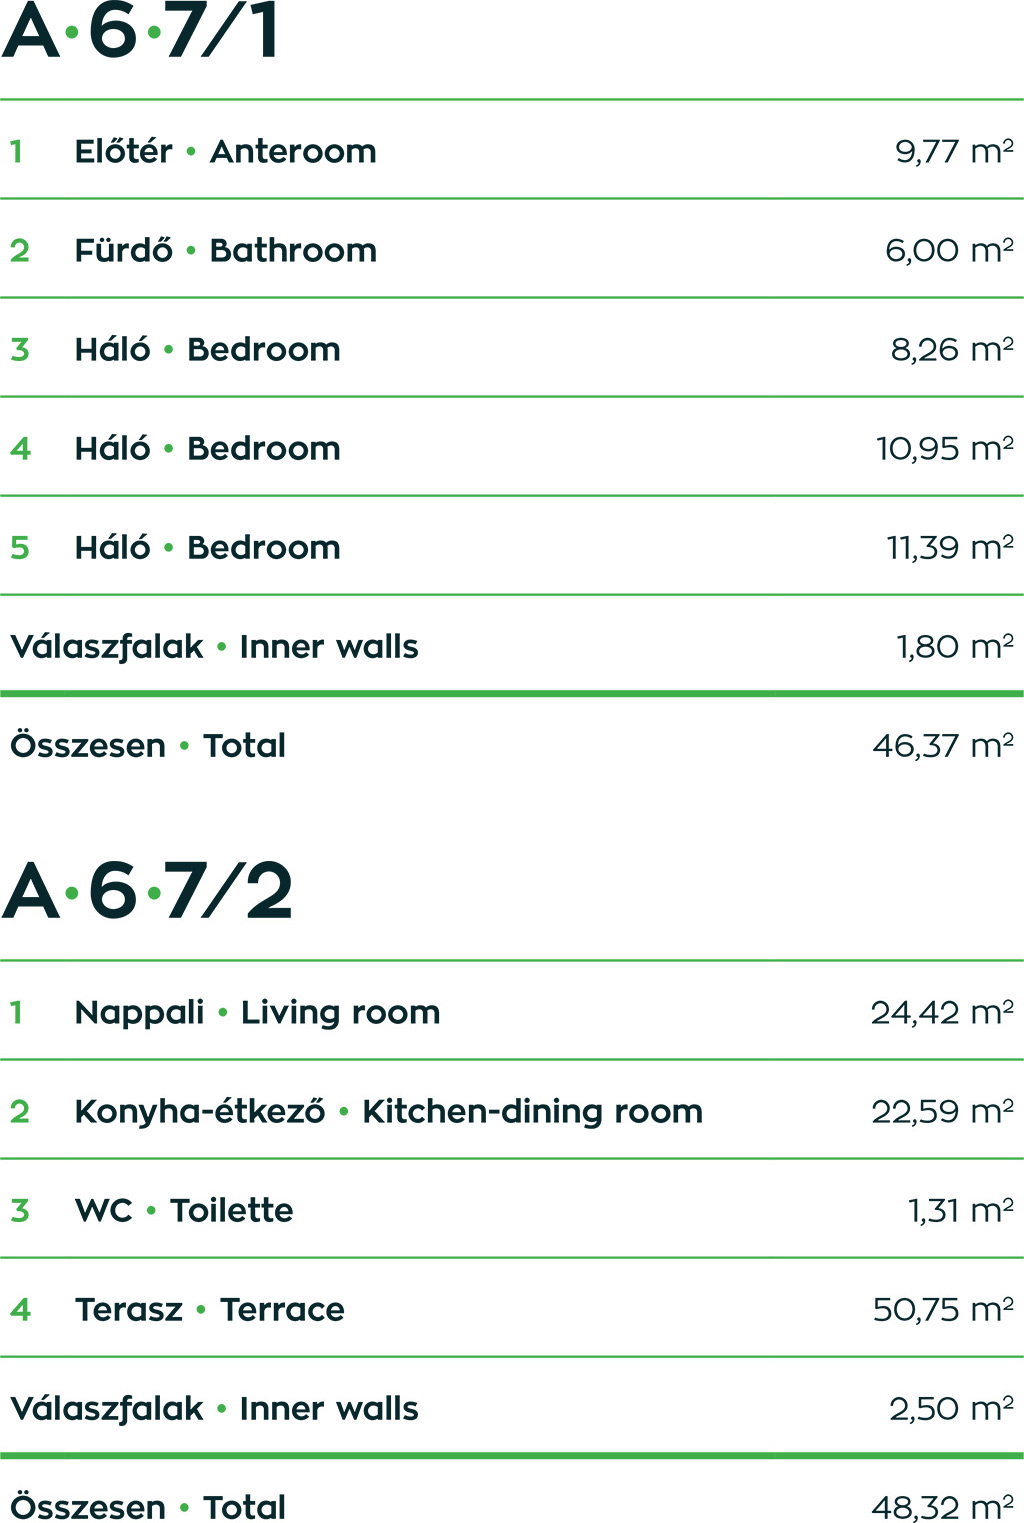Click the 22,59 m² kitchen-dining area value
The image size is (1024, 1523).
pyautogui.click(x=942, y=1111)
